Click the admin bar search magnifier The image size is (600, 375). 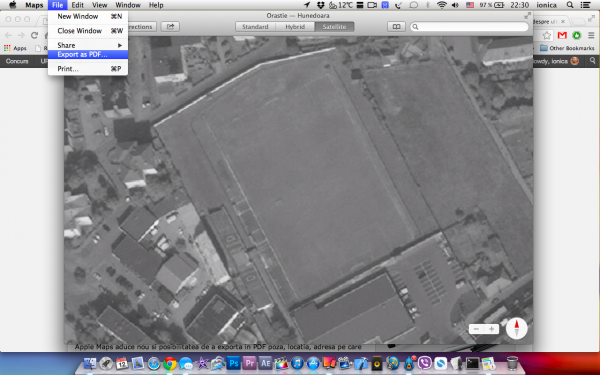click(592, 60)
